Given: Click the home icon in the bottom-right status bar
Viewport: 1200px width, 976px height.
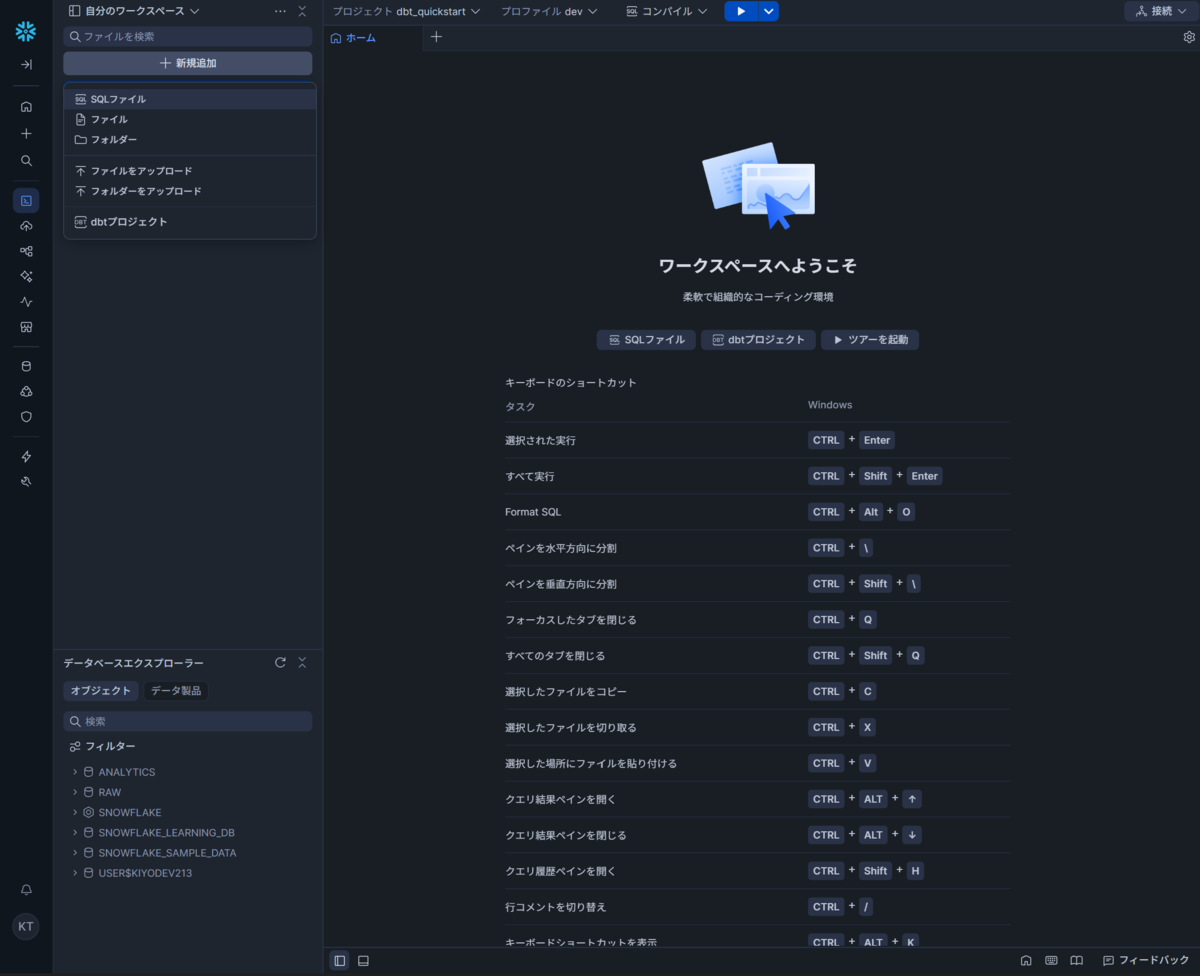Looking at the screenshot, I should pos(1026,960).
